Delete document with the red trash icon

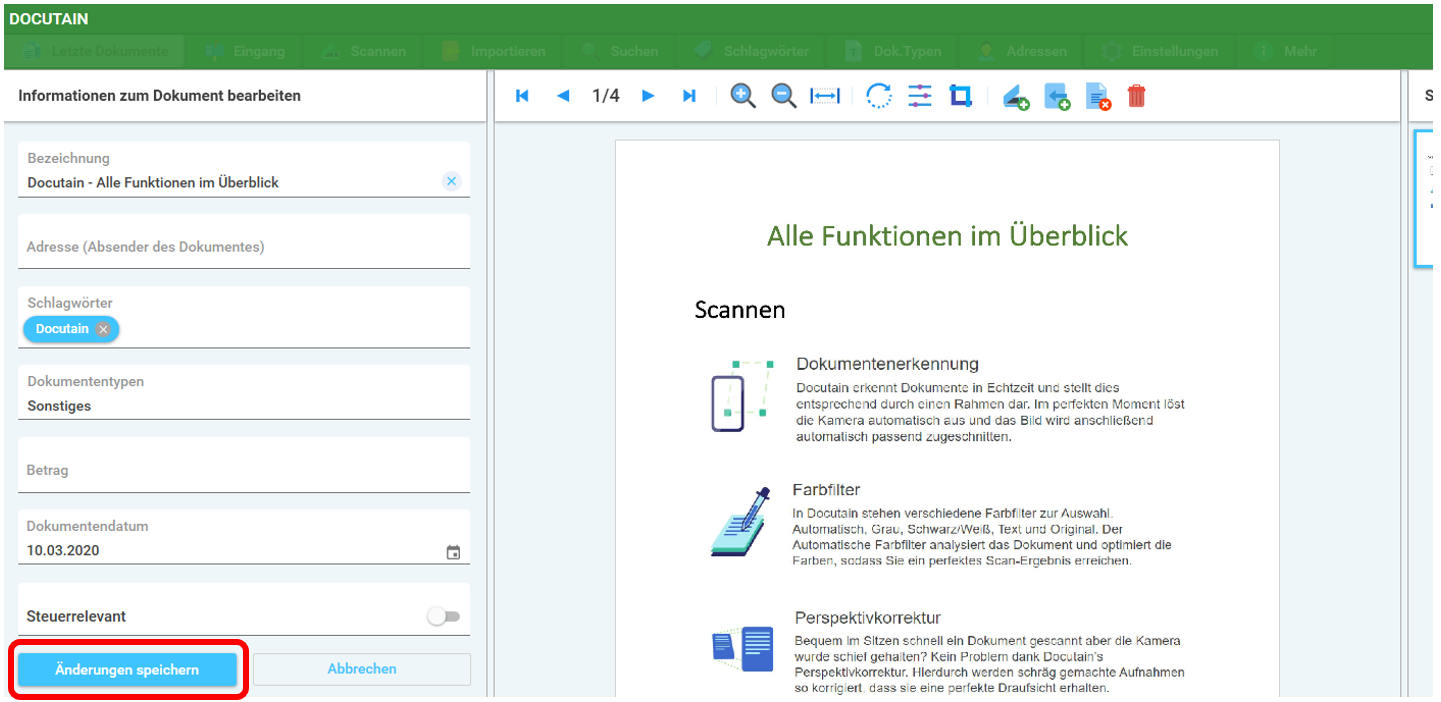click(1137, 96)
